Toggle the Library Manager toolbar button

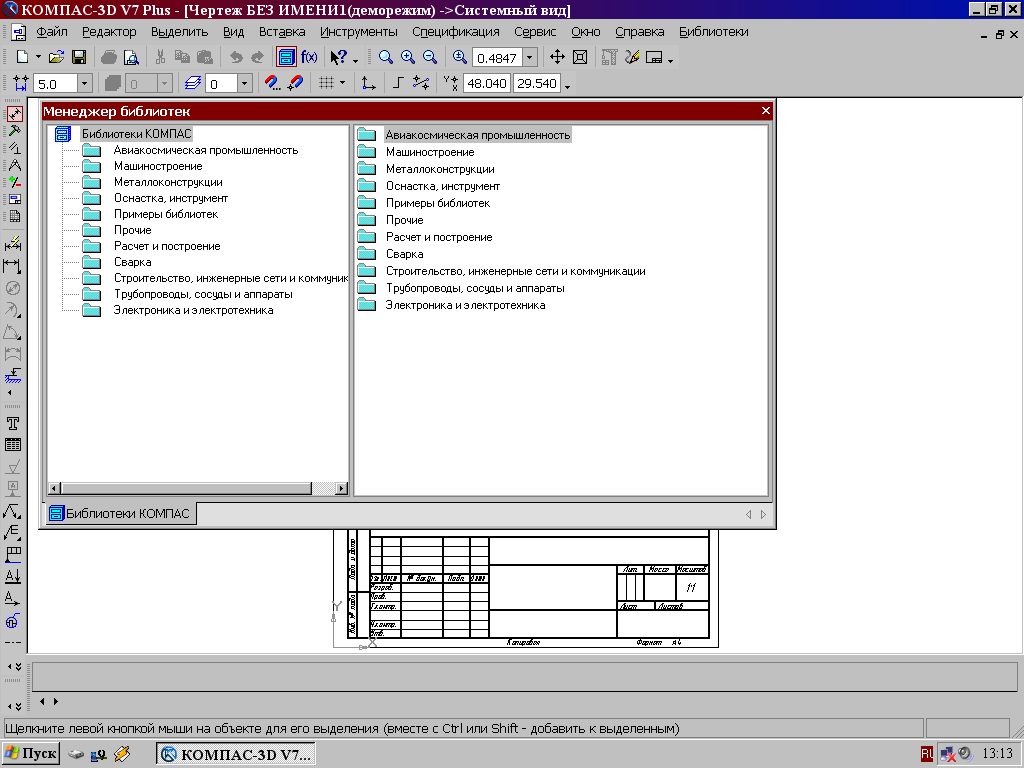pos(286,57)
